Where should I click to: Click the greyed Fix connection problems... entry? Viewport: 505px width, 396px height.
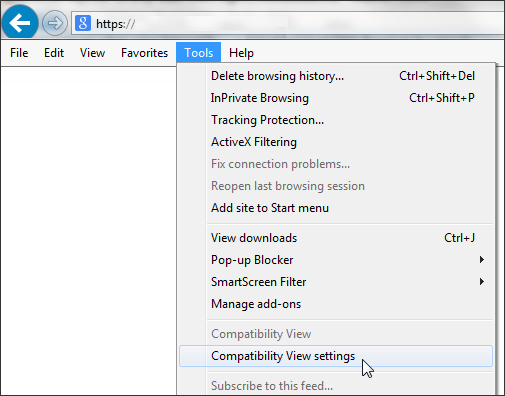(x=336, y=164)
